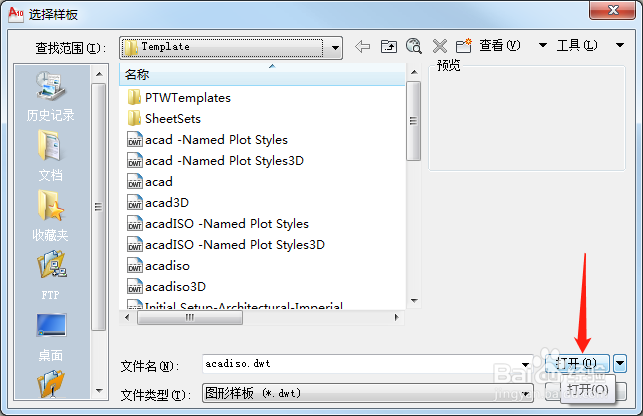Open the 查看(V) menu
The height and width of the screenshot is (416, 643).
click(499, 45)
